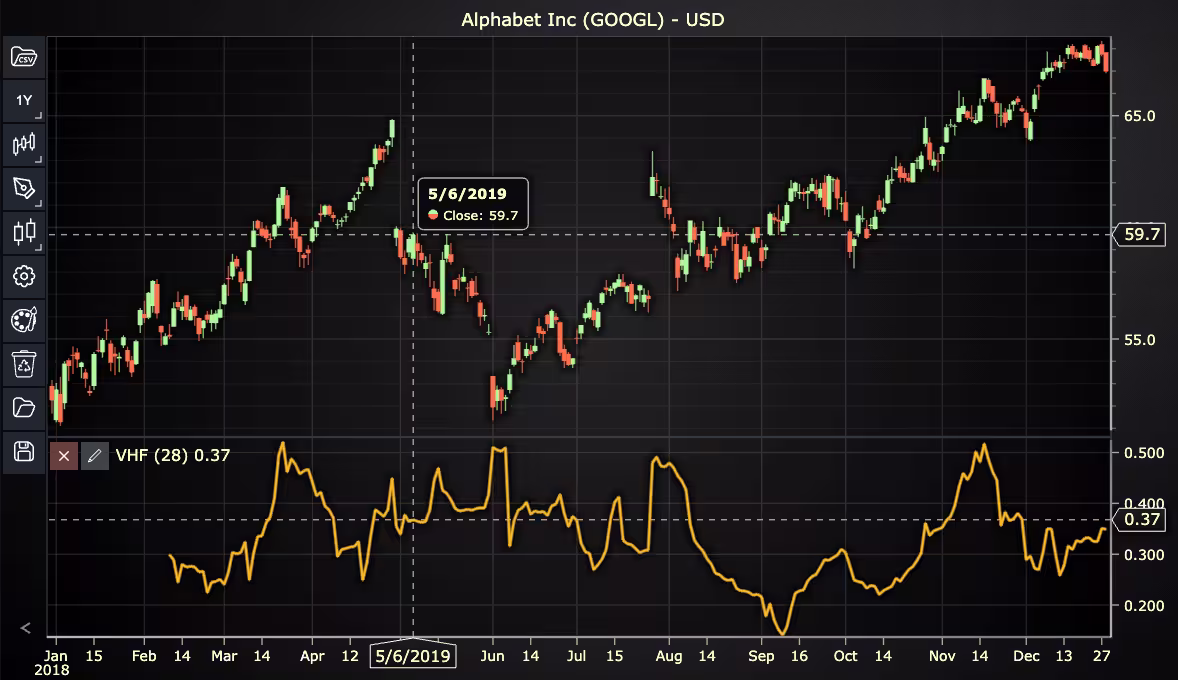Click the 5/6/2019 date label on axis
Image resolution: width=1178 pixels, height=680 pixels.
(413, 656)
